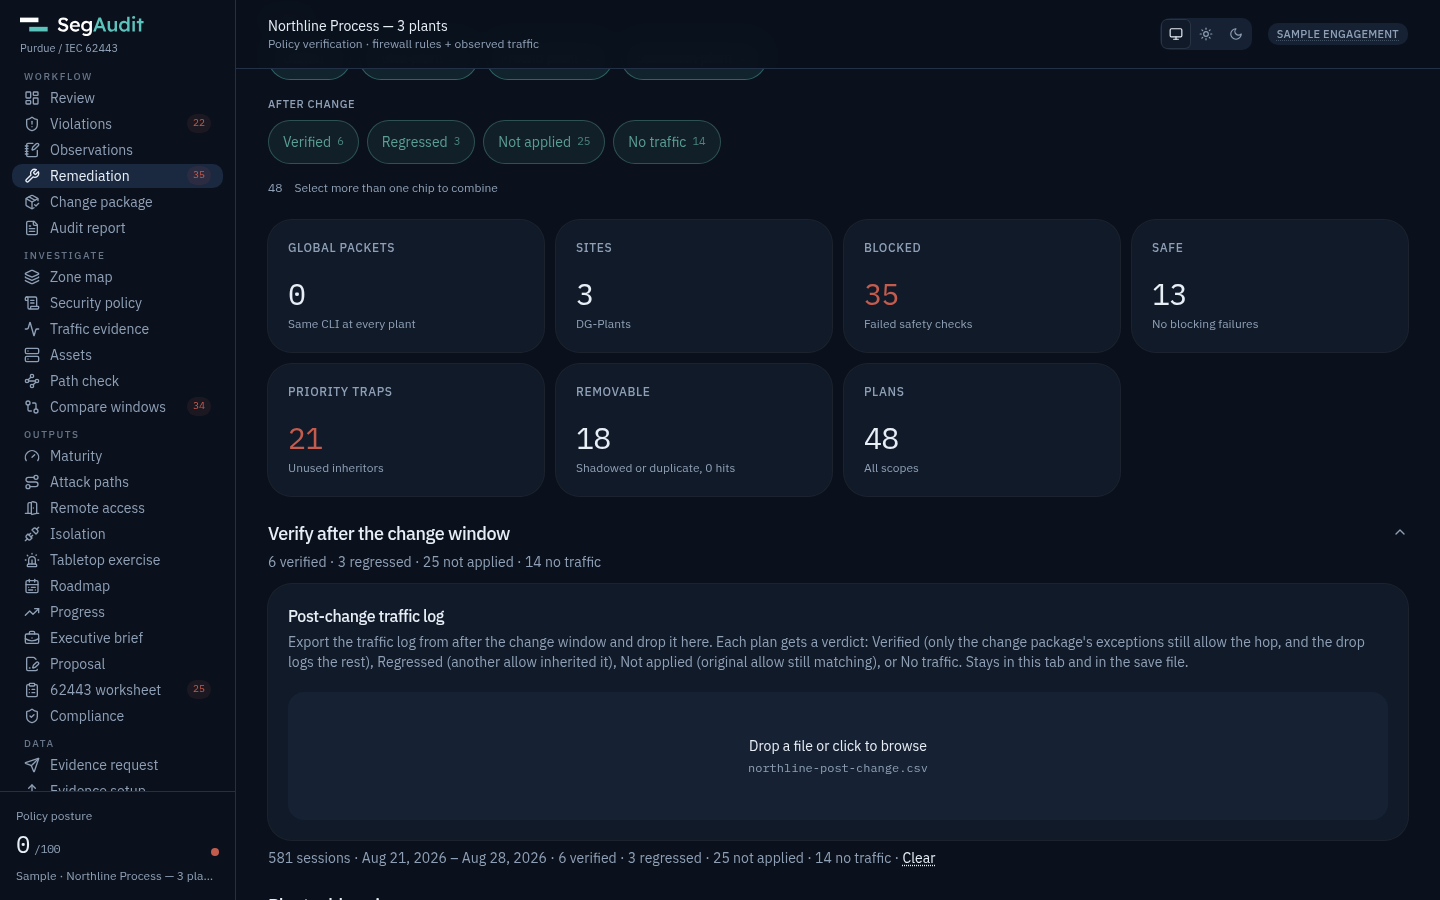Click the SegAudit logo

82,25
